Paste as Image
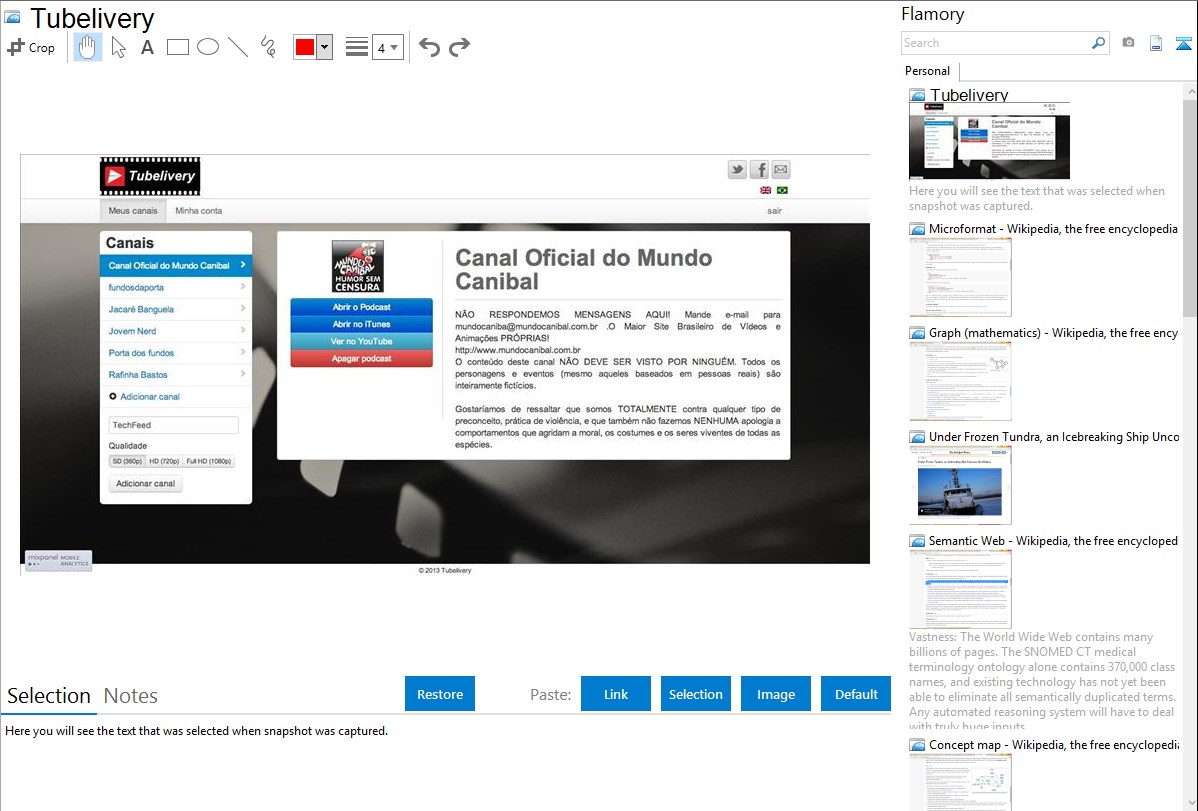This screenshot has width=1198, height=811. (x=775, y=694)
